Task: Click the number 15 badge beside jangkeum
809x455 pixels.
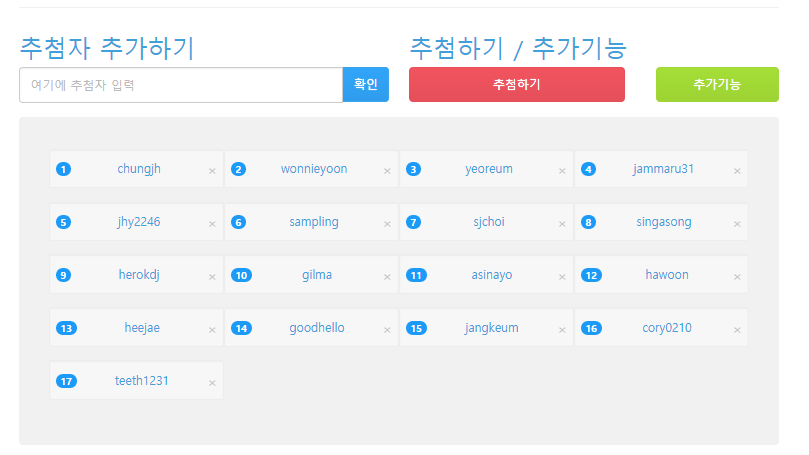Action: click(416, 328)
